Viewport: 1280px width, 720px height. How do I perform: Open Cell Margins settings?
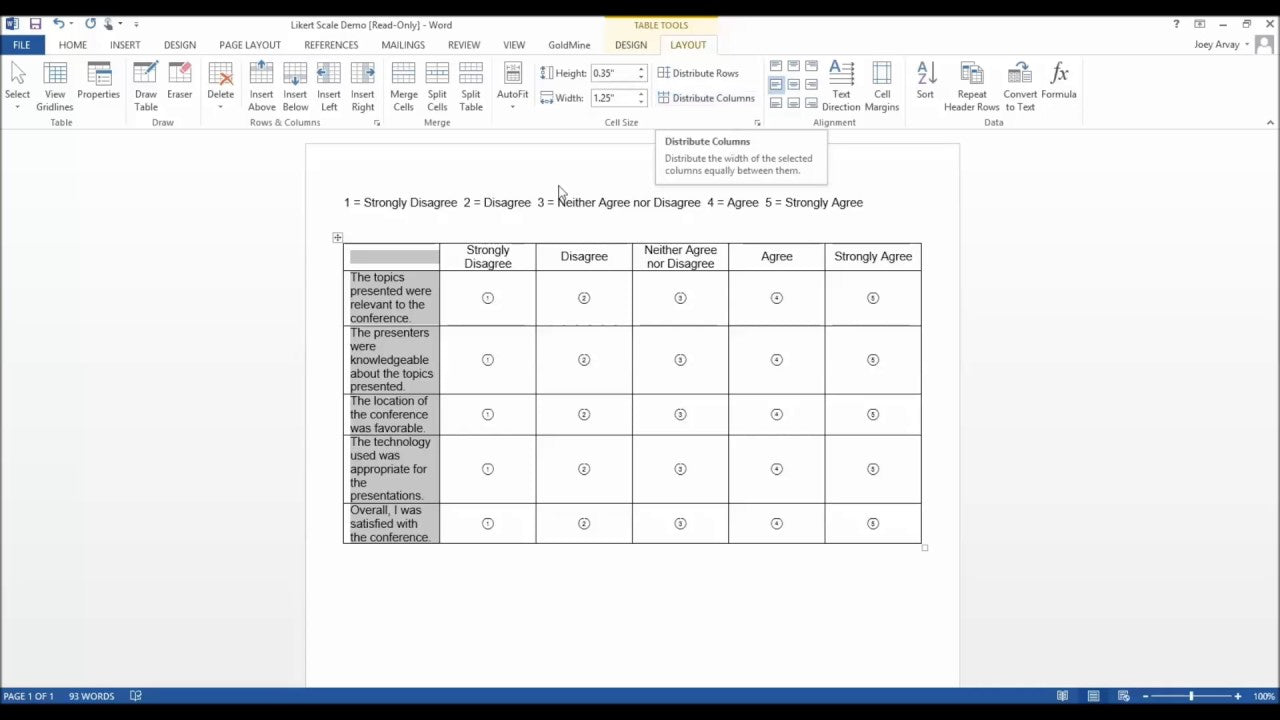[881, 85]
